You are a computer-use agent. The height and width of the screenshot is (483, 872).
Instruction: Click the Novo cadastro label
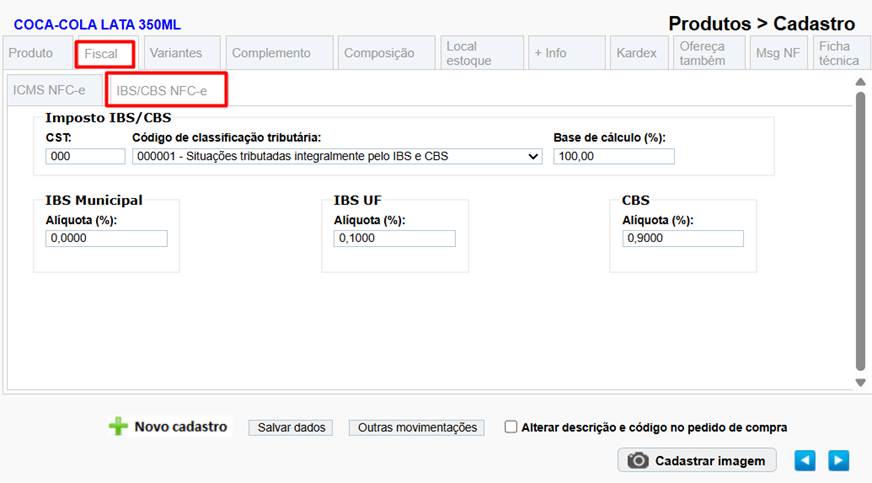(181, 426)
